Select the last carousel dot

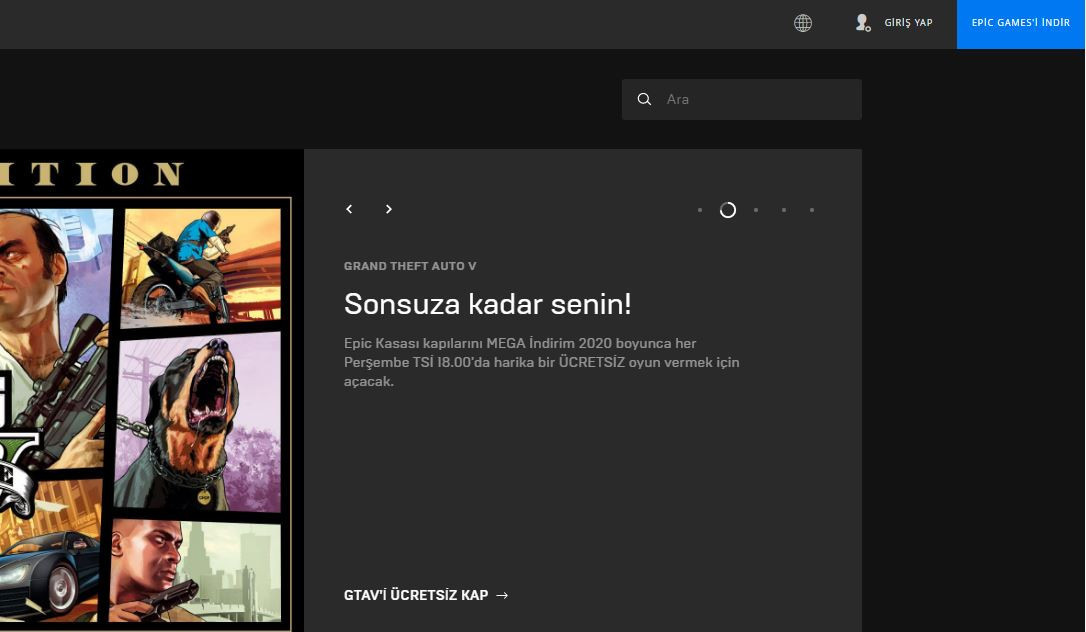pos(812,210)
